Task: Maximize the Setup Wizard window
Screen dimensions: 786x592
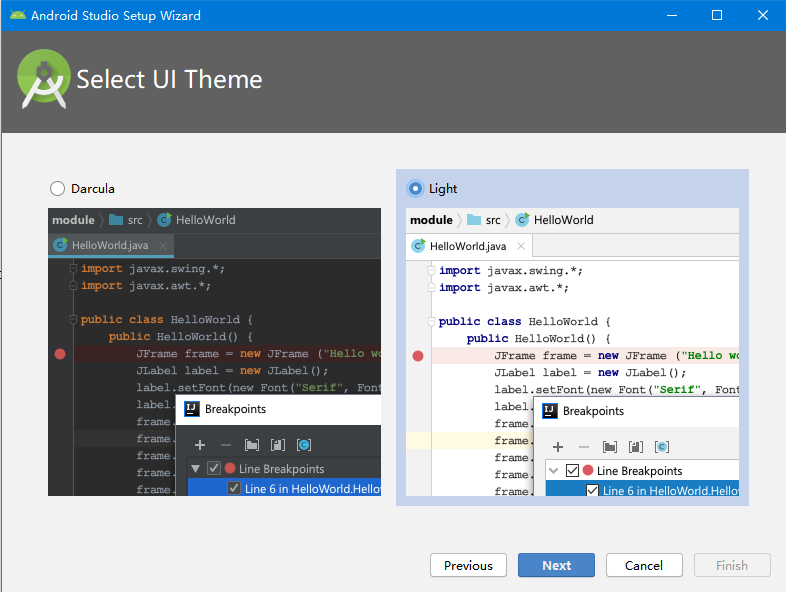Action: click(717, 15)
